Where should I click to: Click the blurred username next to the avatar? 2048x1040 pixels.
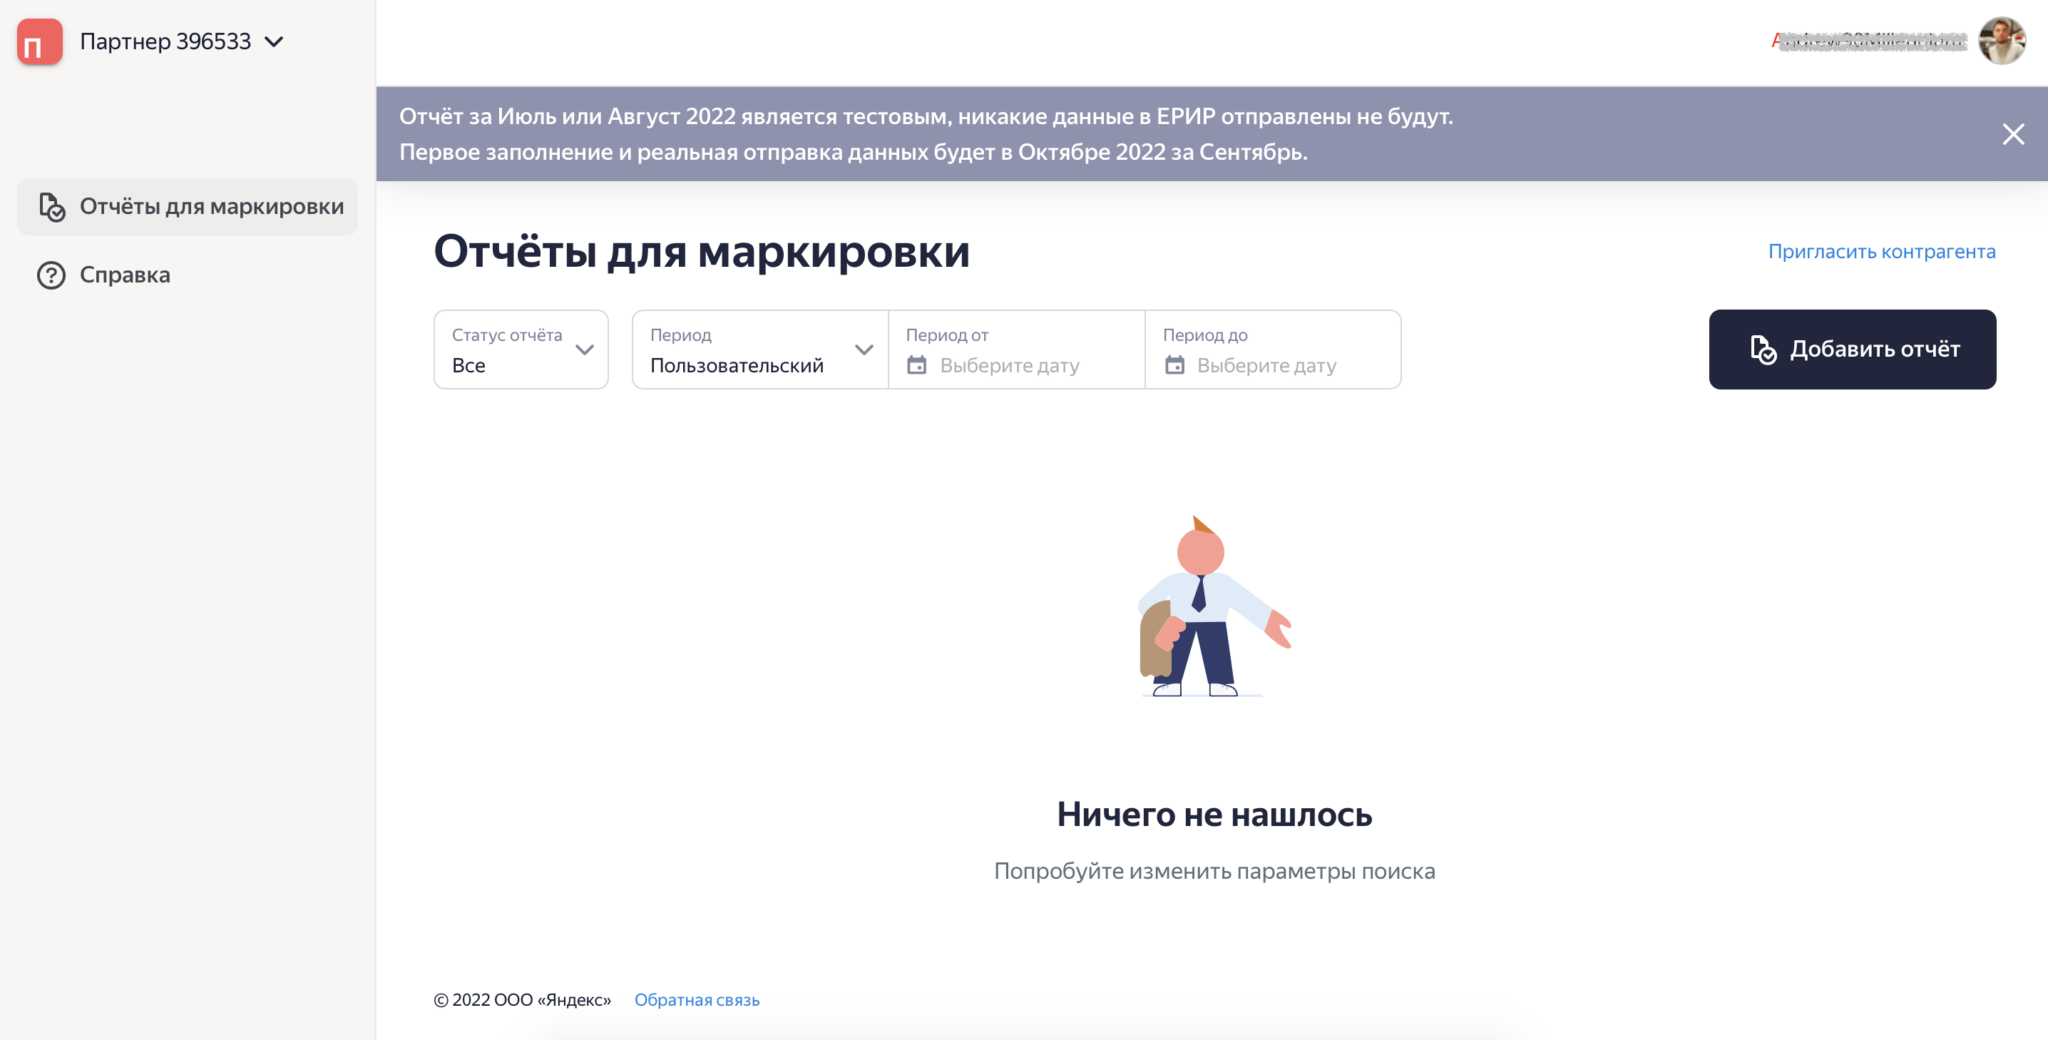coord(1868,41)
